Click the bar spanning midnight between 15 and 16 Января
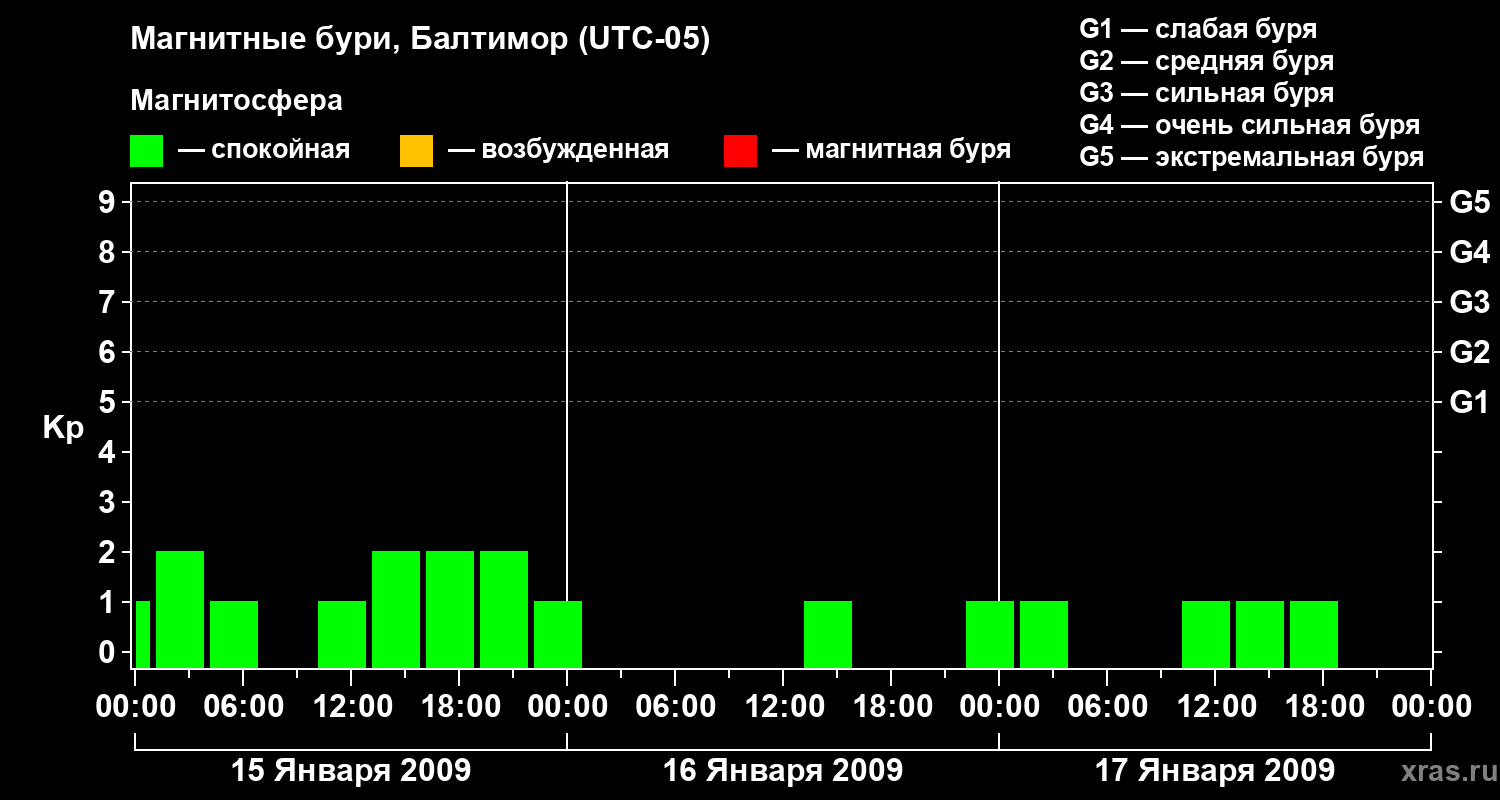 [x=558, y=634]
